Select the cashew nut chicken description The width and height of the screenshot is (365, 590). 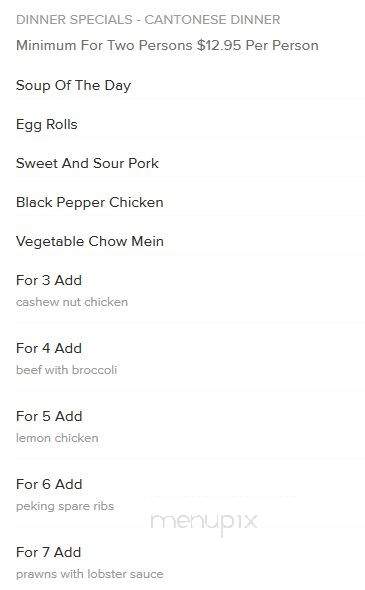[x=72, y=302]
